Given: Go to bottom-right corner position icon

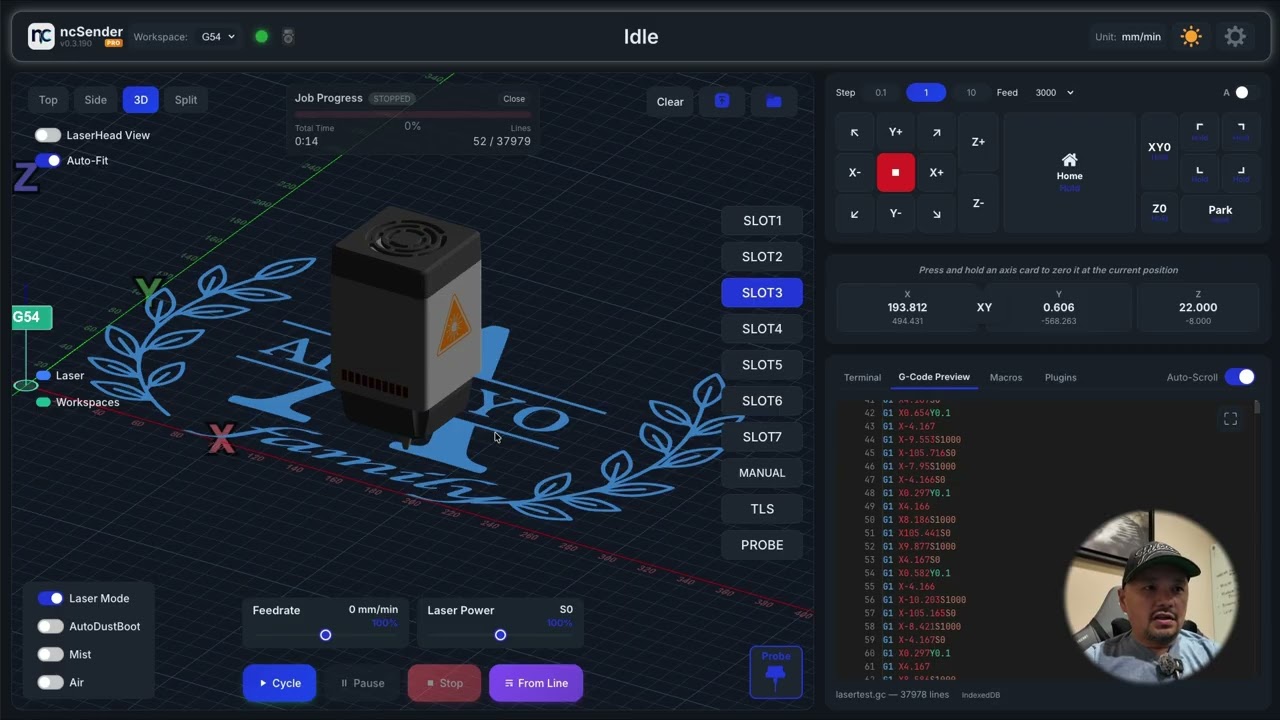Looking at the screenshot, I should (1240, 172).
